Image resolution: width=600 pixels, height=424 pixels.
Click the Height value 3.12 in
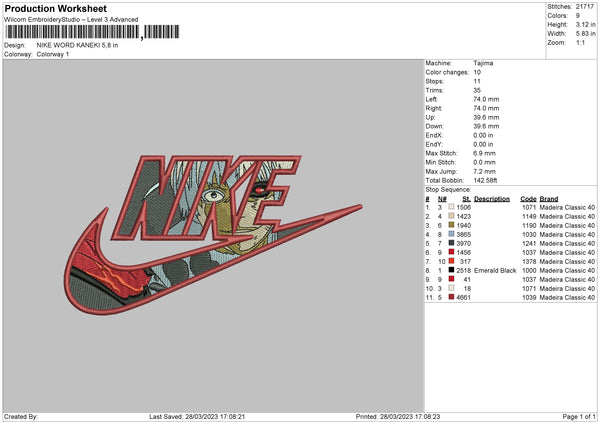click(585, 24)
